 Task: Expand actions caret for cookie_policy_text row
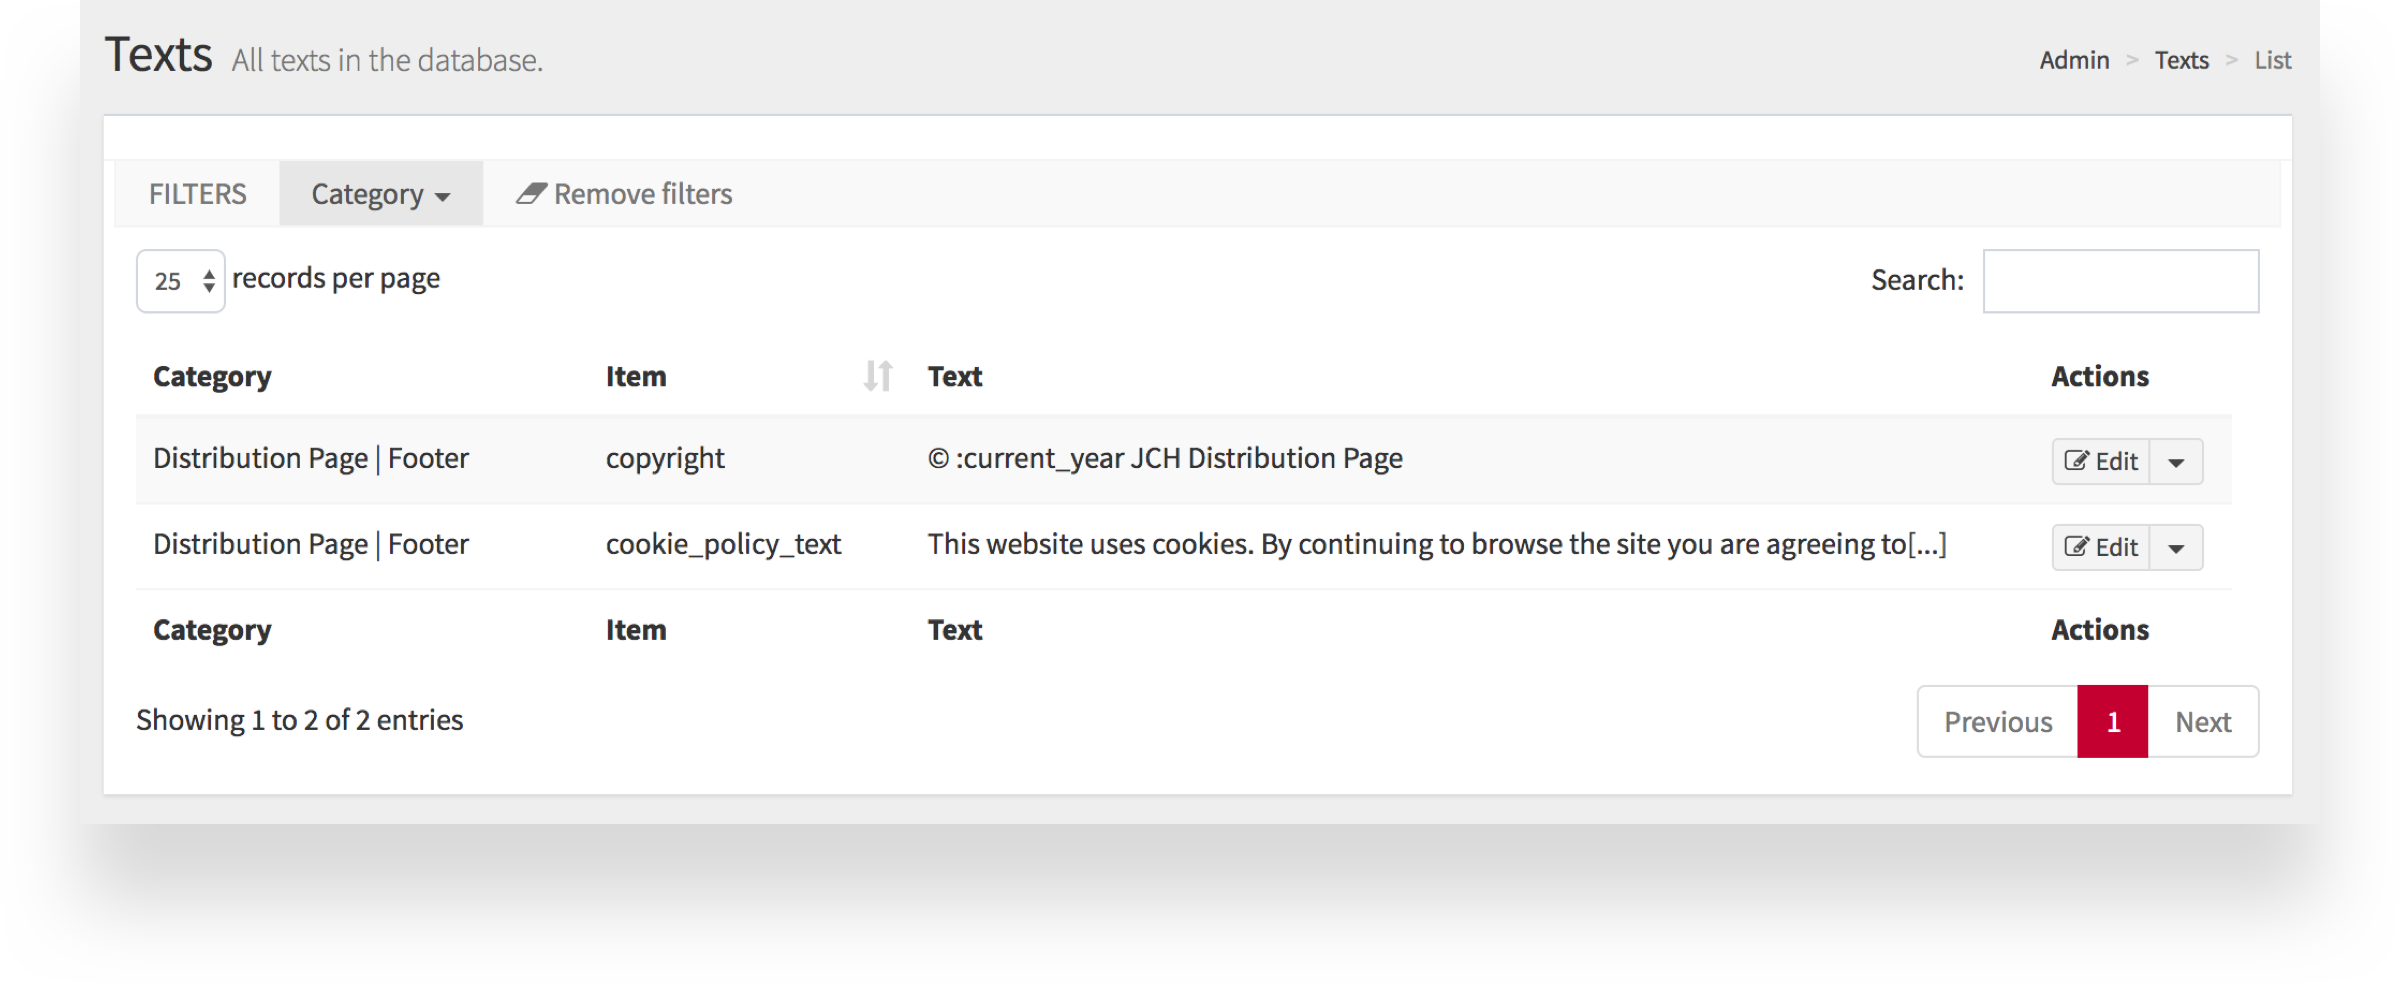coord(2176,548)
